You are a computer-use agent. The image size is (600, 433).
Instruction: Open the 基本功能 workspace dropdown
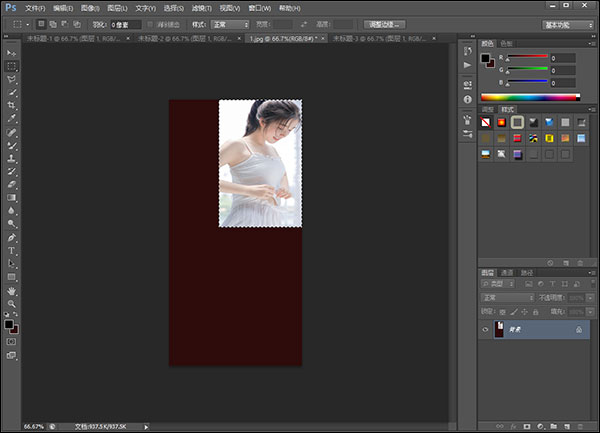pos(567,24)
